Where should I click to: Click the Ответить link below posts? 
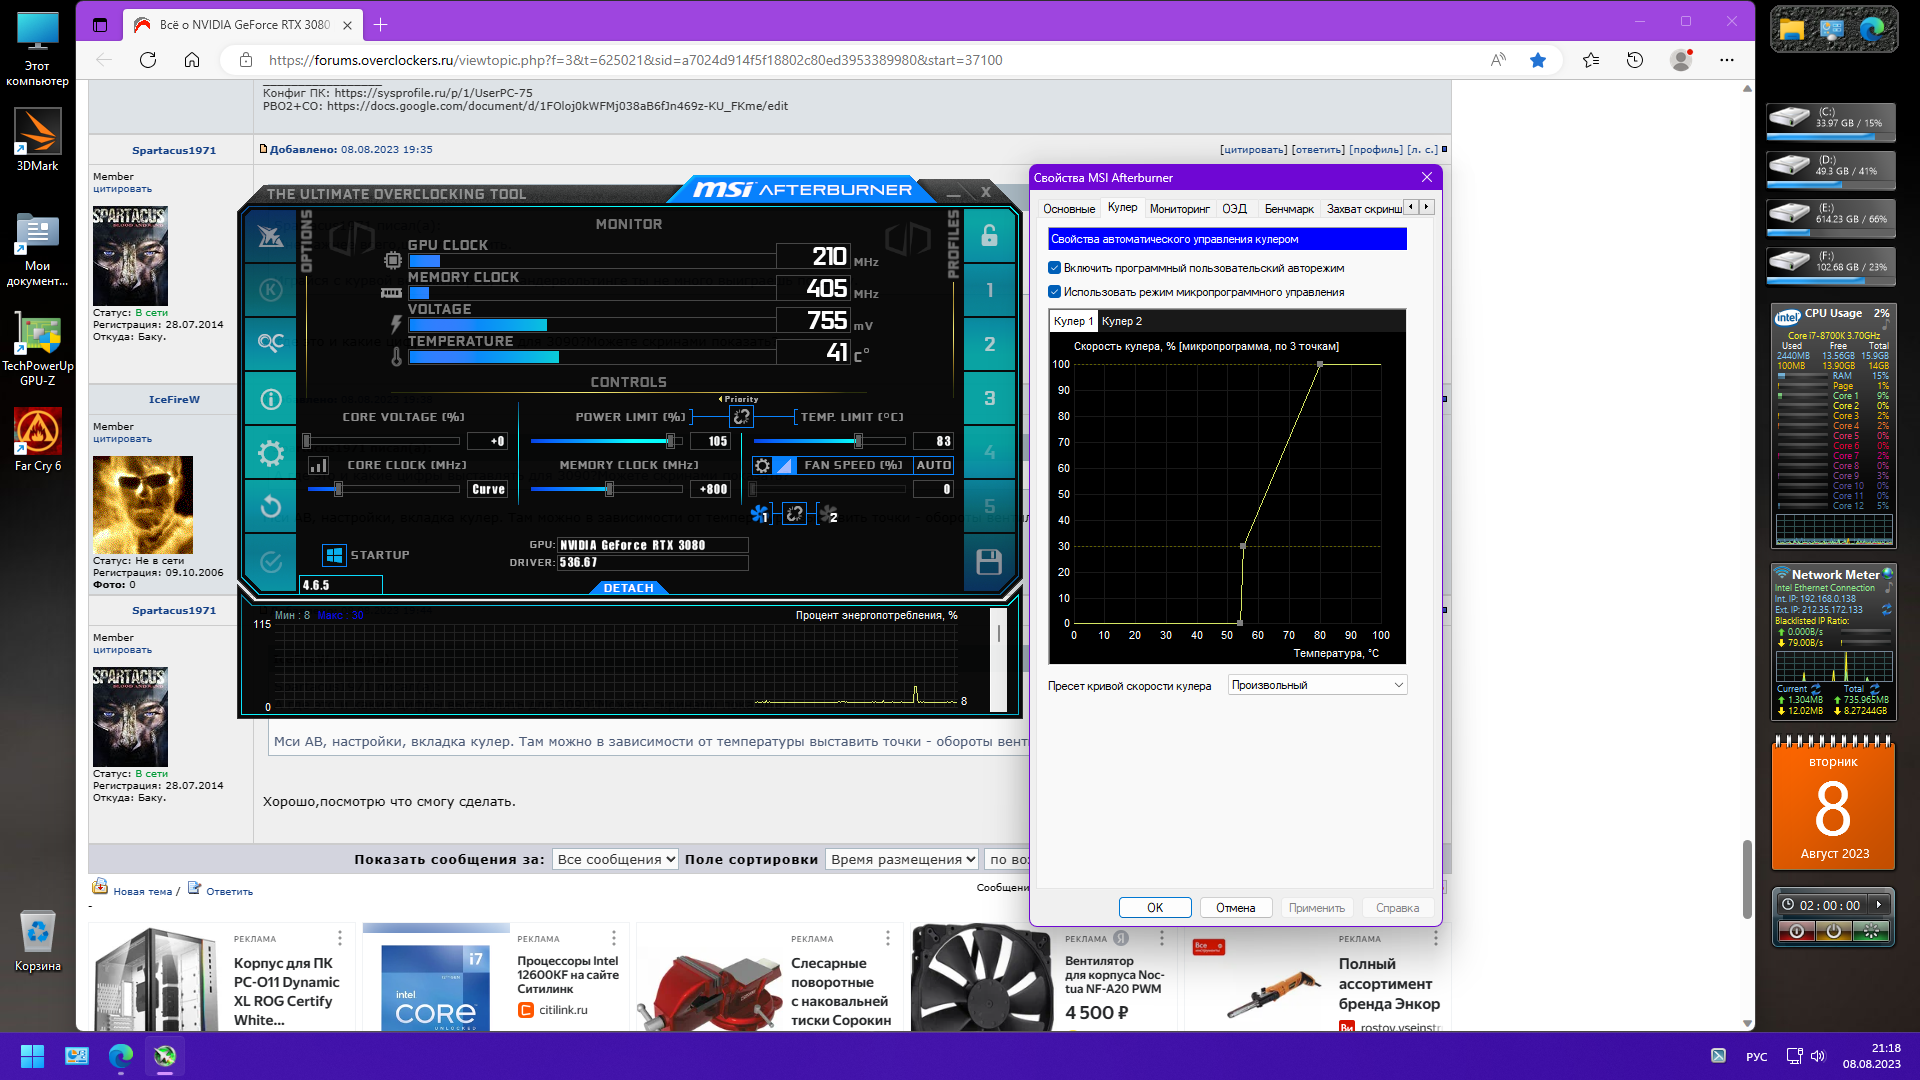(x=229, y=891)
